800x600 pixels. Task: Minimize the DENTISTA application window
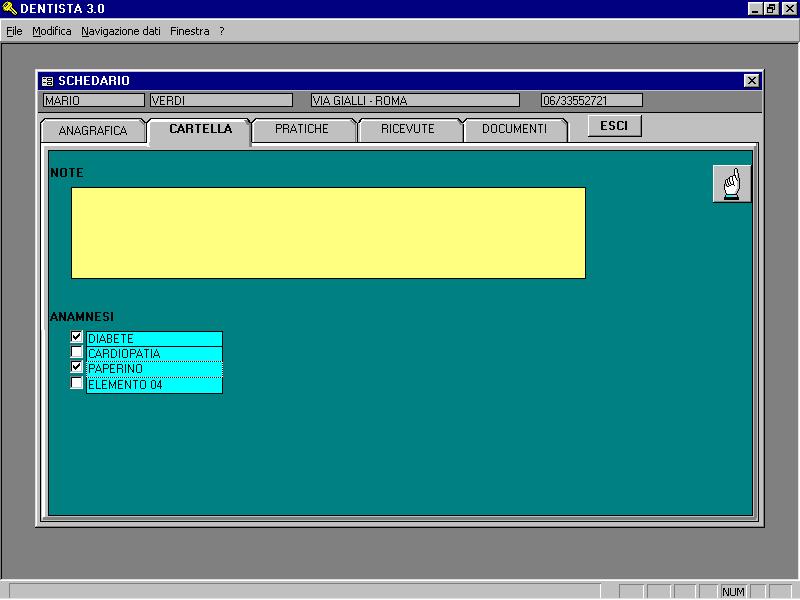click(x=755, y=8)
